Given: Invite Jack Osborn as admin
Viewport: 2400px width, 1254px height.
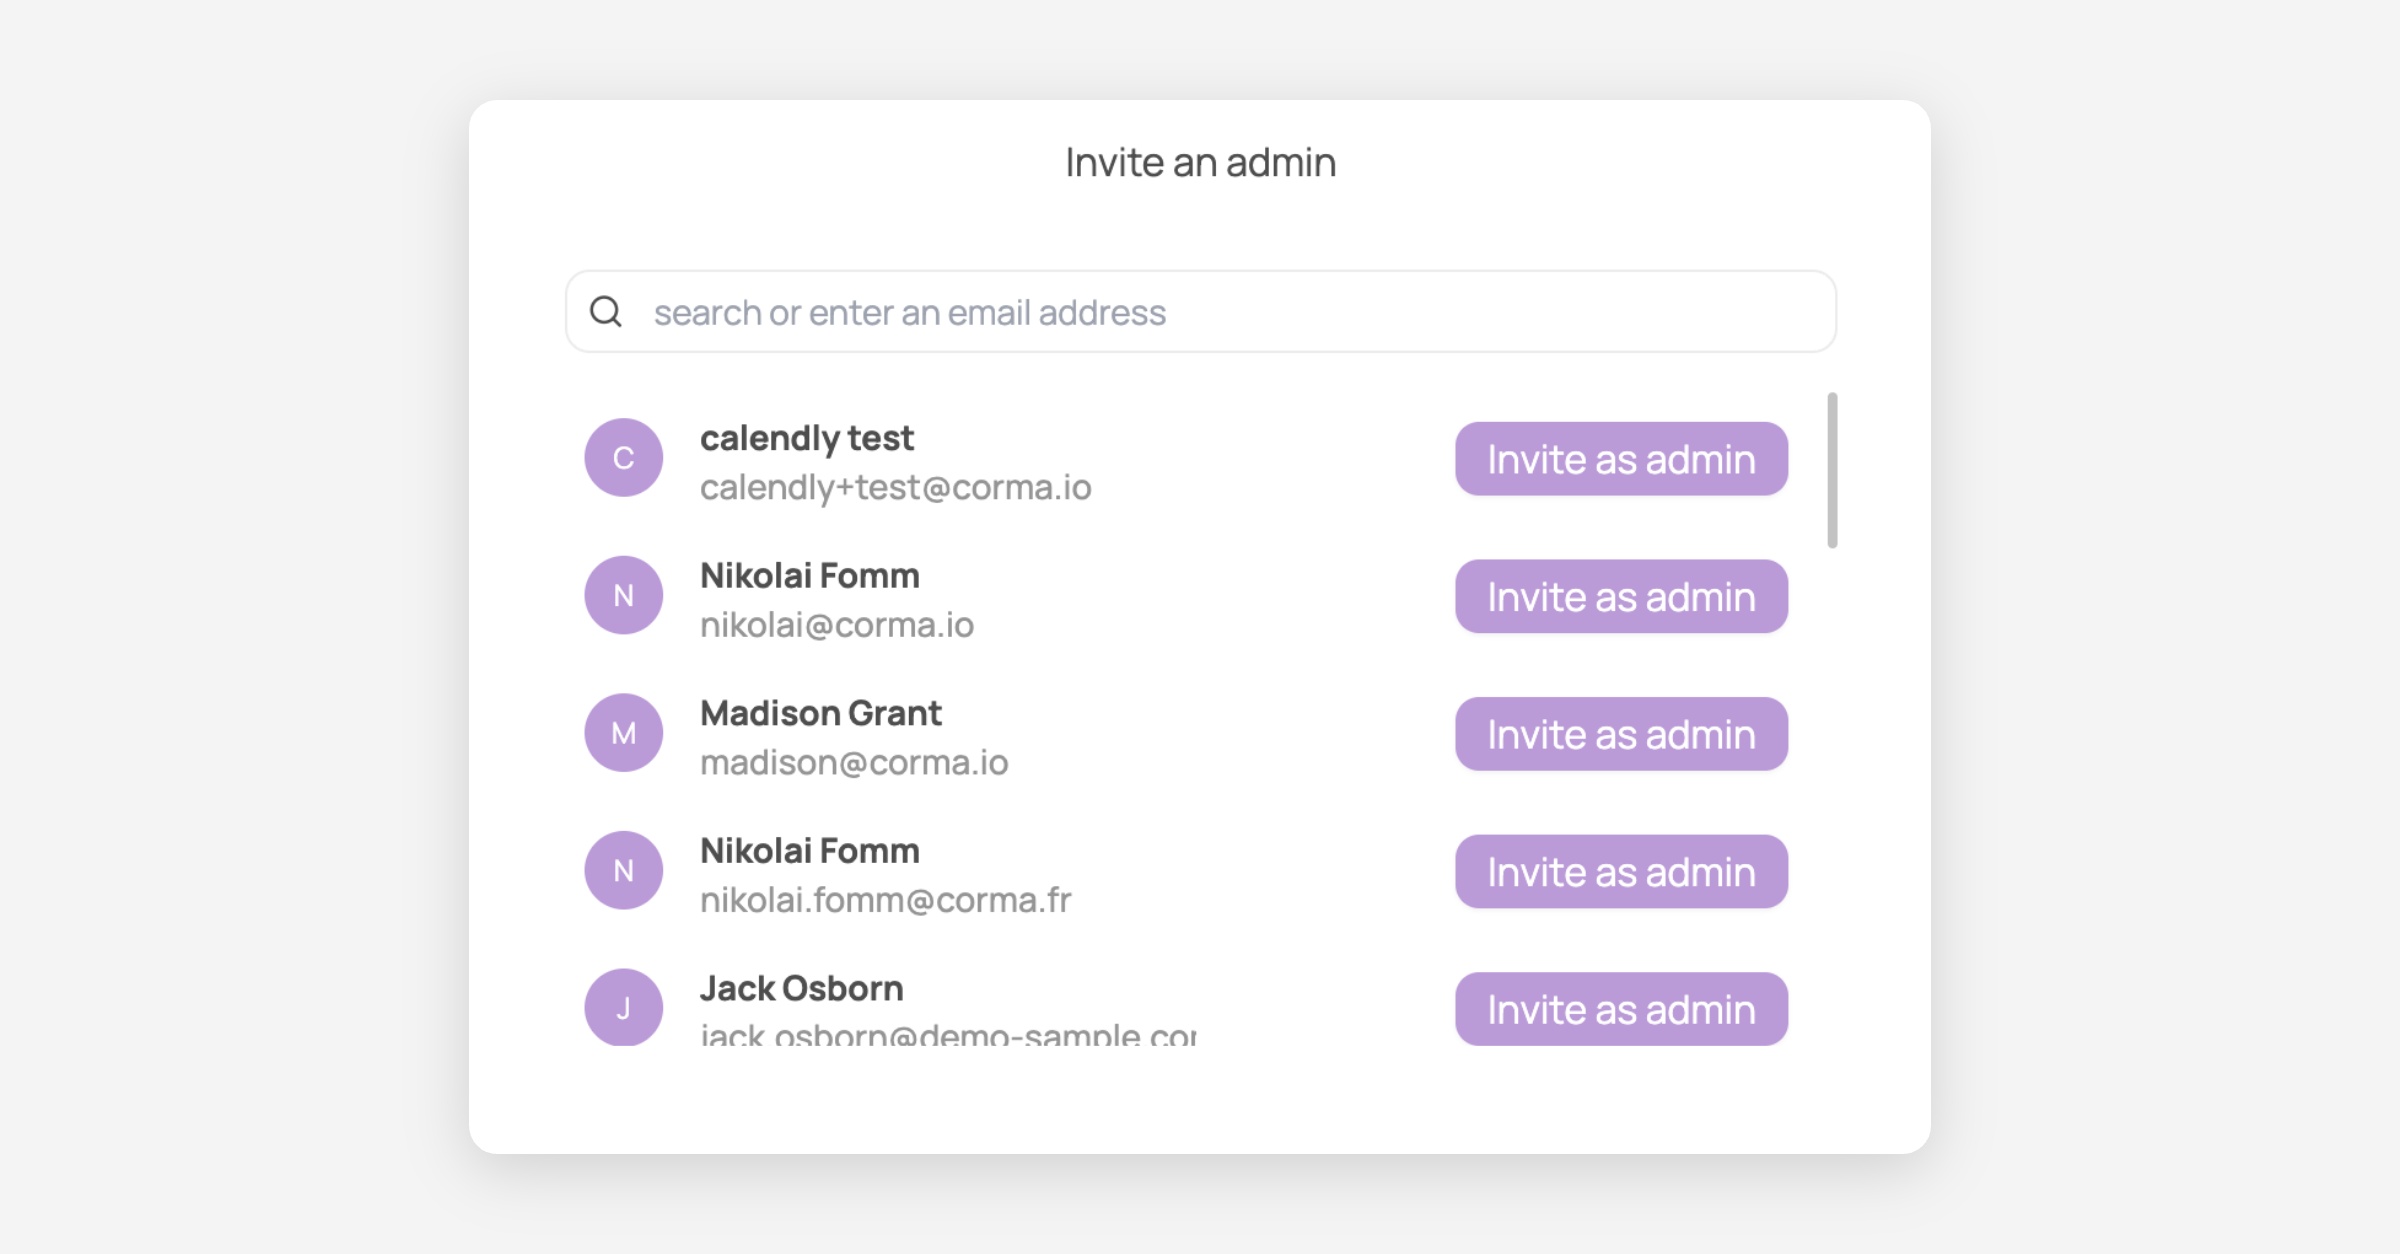Looking at the screenshot, I should [1620, 1009].
